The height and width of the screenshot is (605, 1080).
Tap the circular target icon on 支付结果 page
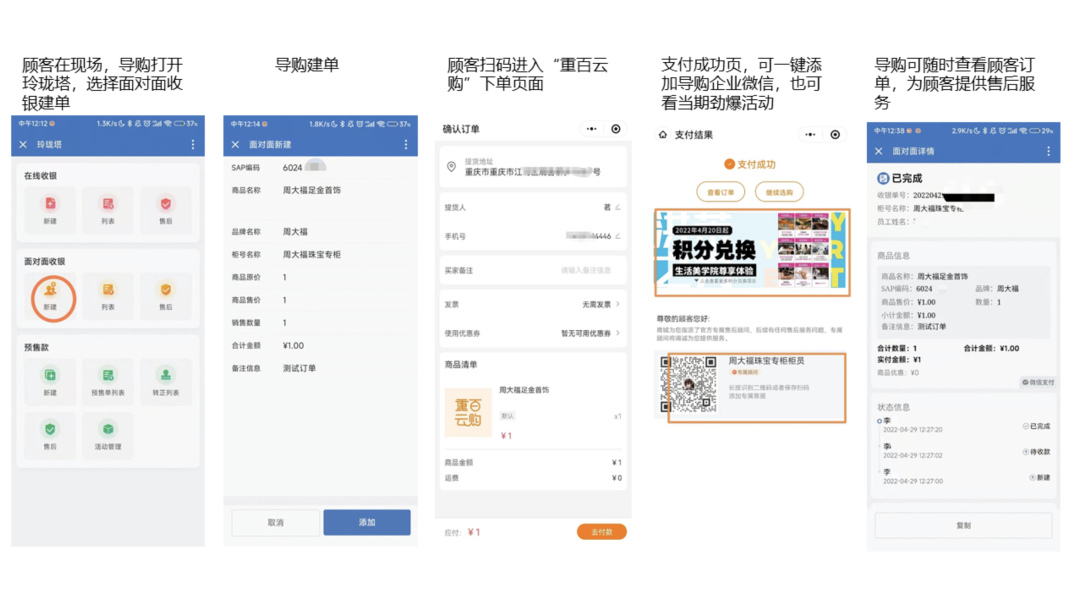[835, 135]
